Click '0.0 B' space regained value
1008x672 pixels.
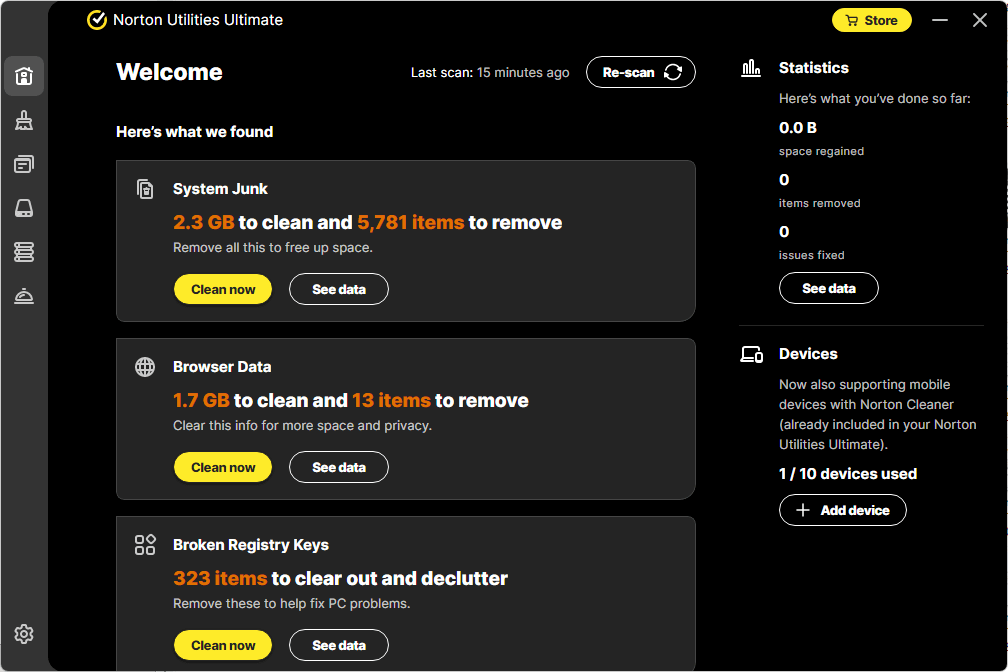click(798, 128)
